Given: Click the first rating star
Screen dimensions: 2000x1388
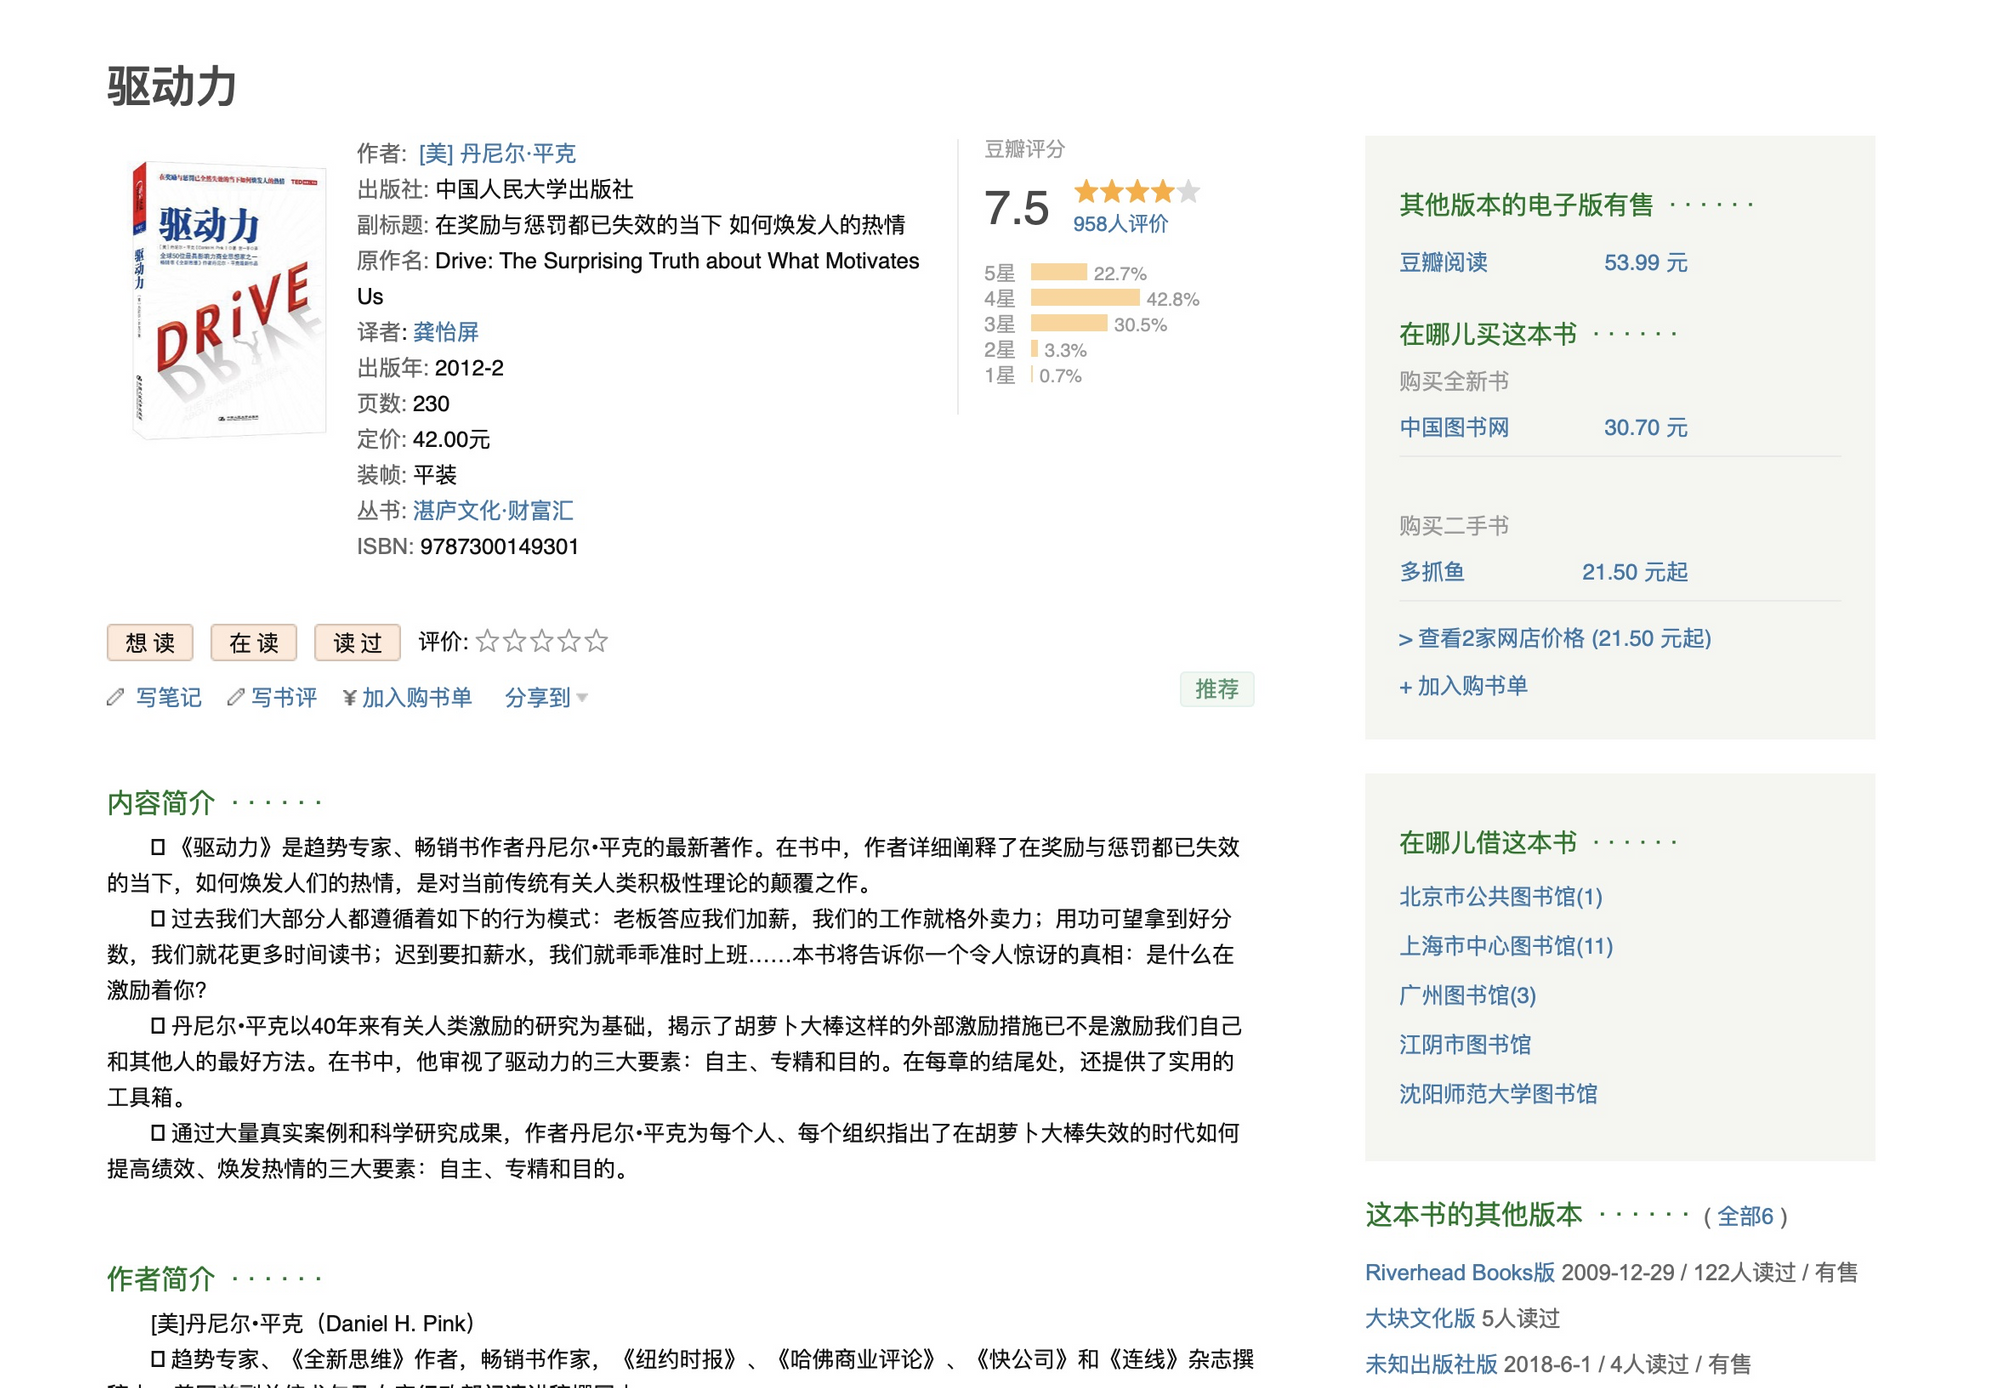Looking at the screenshot, I should pos(487,641).
